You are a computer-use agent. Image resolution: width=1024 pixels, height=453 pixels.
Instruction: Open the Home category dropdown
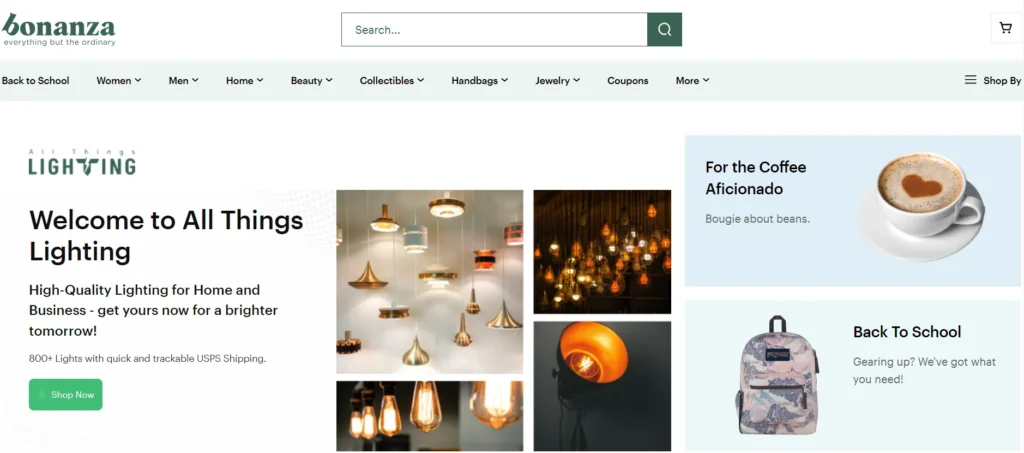(244, 81)
